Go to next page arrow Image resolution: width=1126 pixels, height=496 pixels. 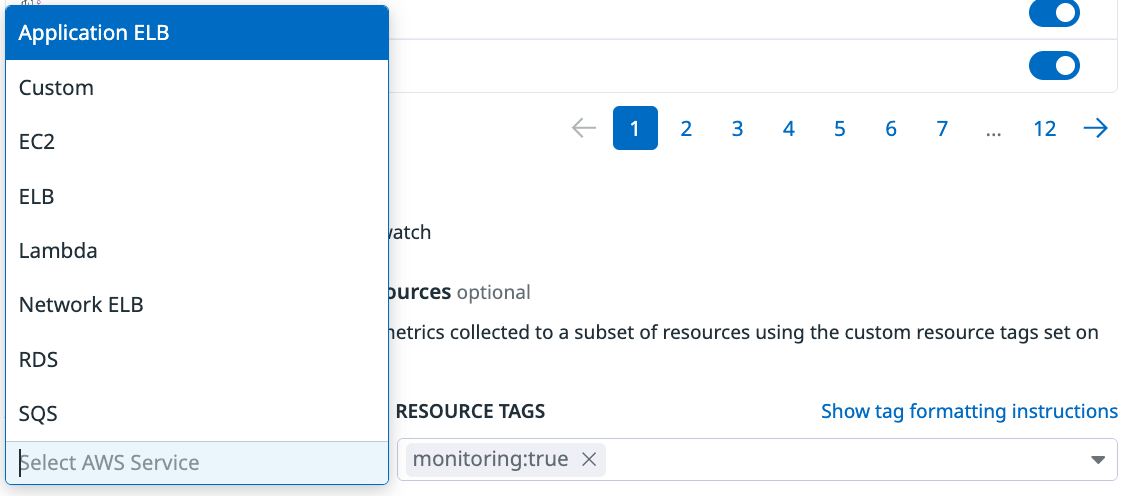coord(1096,128)
